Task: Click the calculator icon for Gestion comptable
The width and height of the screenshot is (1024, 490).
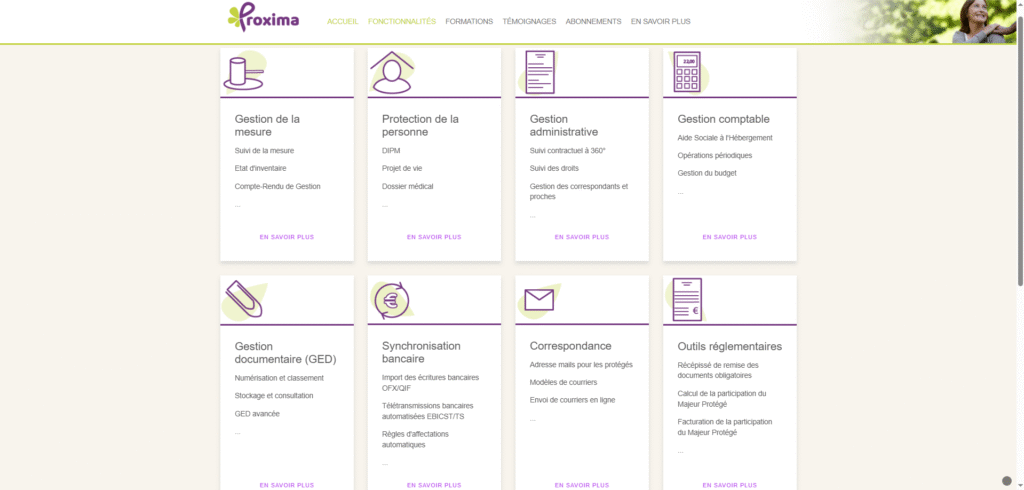Action: [x=687, y=72]
